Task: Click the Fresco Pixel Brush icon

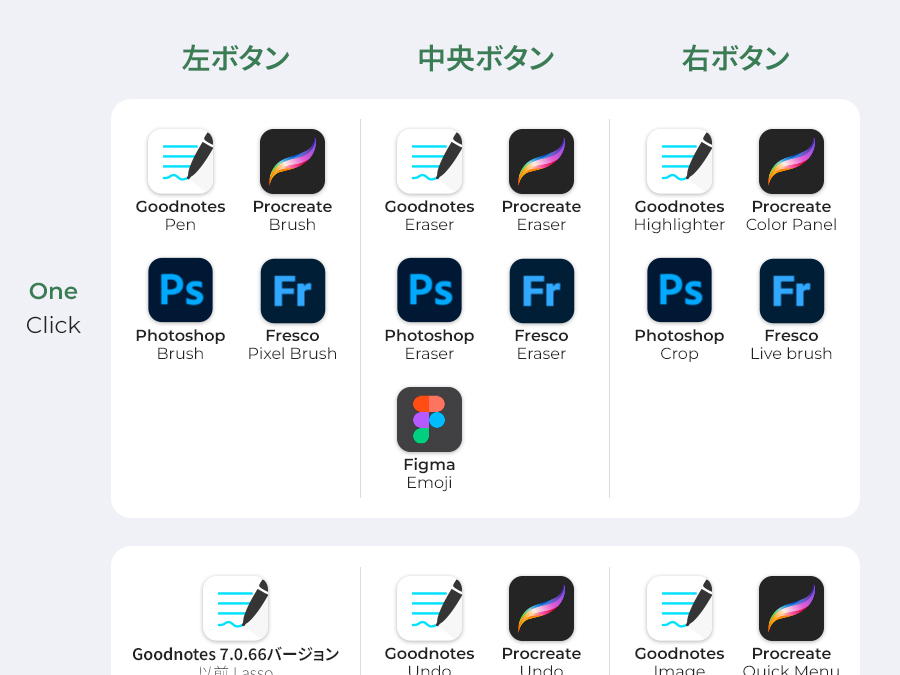Action: (292, 290)
